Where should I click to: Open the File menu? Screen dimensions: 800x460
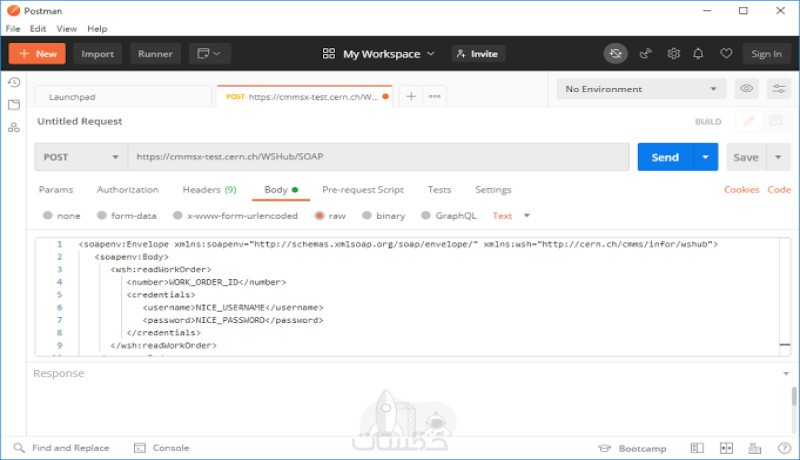tap(13, 29)
